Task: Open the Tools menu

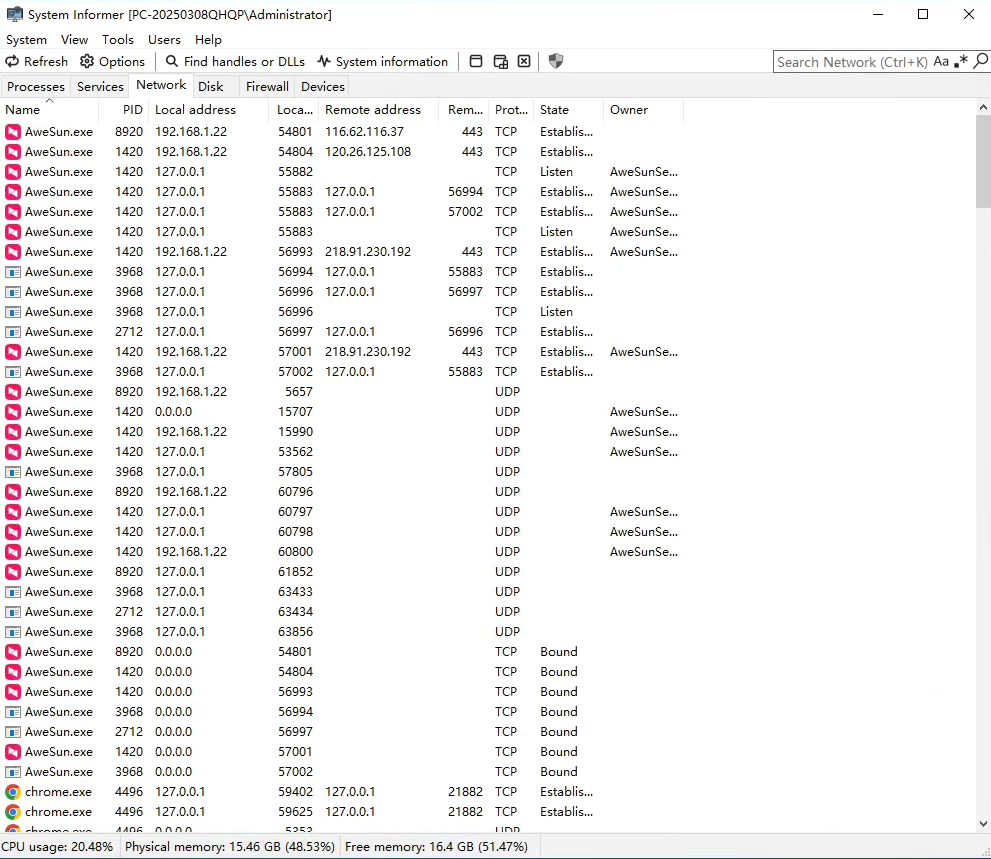Action: point(118,40)
